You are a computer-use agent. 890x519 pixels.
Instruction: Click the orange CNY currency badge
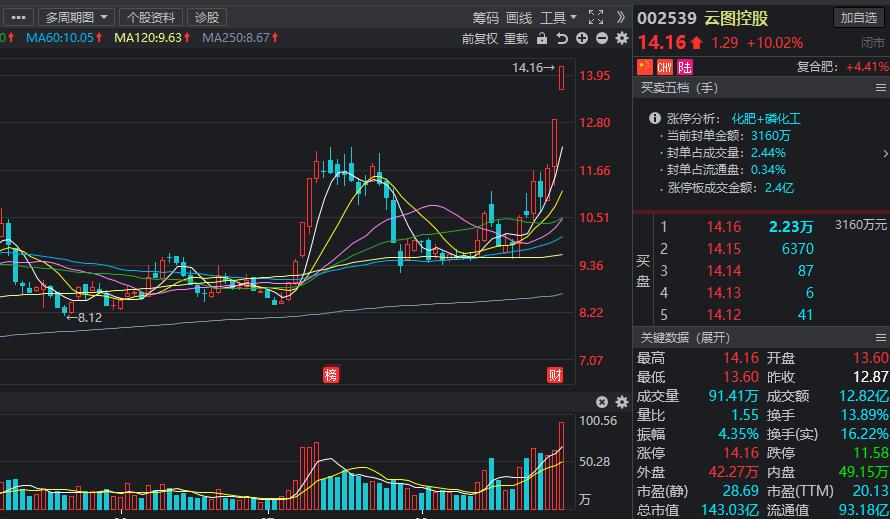point(665,67)
